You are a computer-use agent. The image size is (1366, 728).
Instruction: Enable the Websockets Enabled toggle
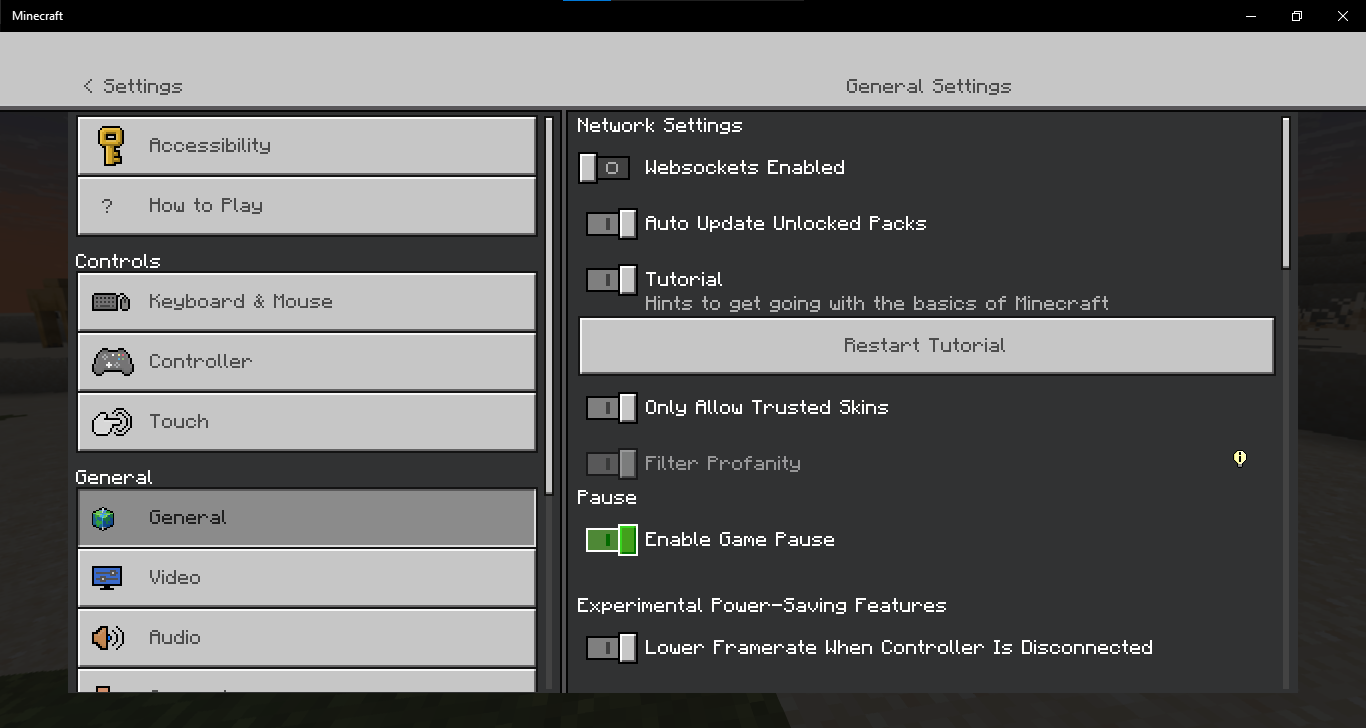click(x=604, y=168)
